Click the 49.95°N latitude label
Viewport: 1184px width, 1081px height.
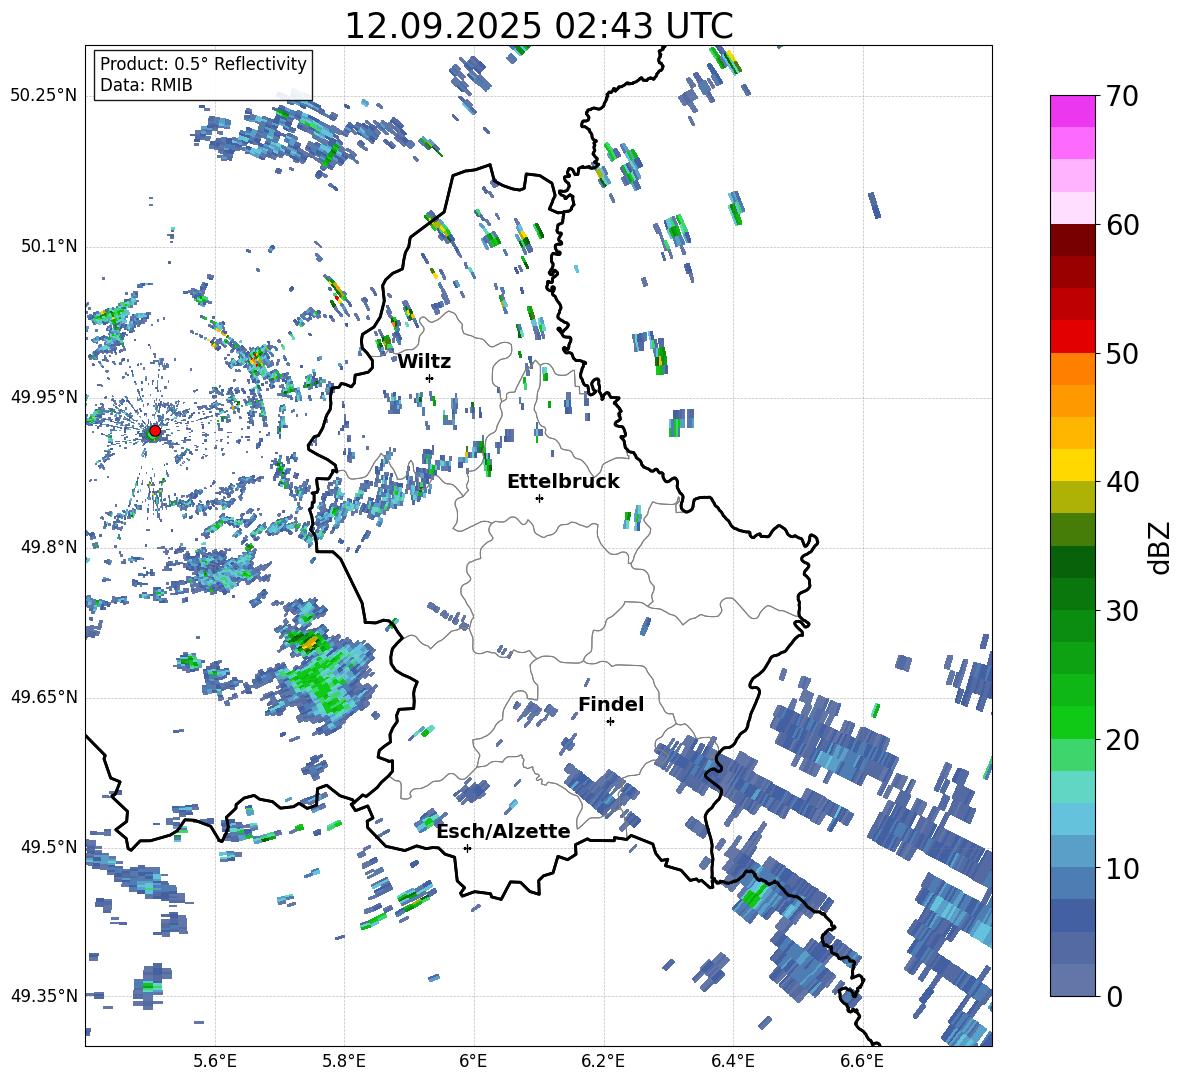[44, 396]
